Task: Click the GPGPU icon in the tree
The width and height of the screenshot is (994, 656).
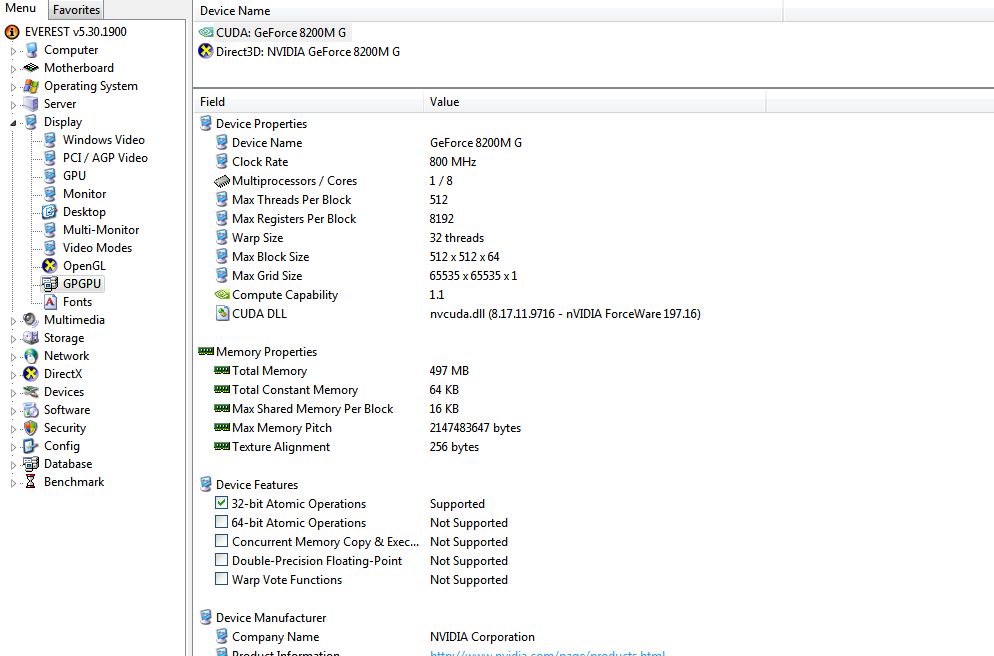Action: click(x=50, y=284)
